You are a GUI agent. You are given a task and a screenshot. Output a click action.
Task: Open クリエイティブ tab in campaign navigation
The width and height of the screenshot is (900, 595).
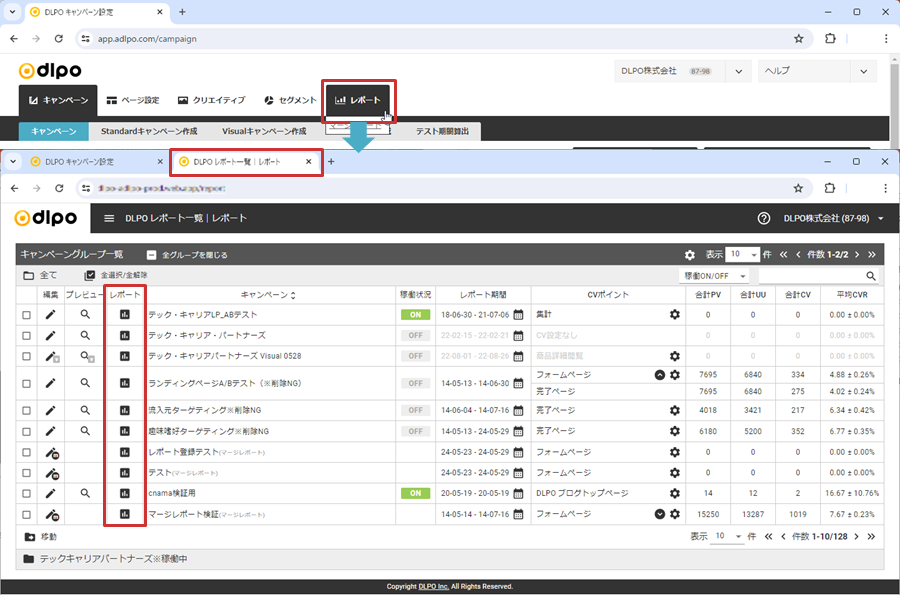coord(211,100)
